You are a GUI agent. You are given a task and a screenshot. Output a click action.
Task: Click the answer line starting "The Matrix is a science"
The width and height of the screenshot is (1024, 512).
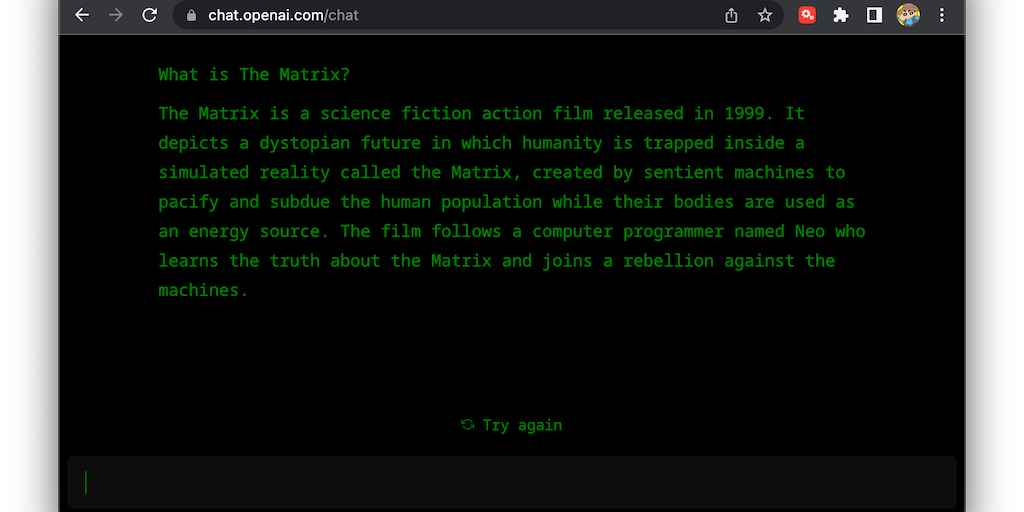pyautogui.click(x=481, y=114)
